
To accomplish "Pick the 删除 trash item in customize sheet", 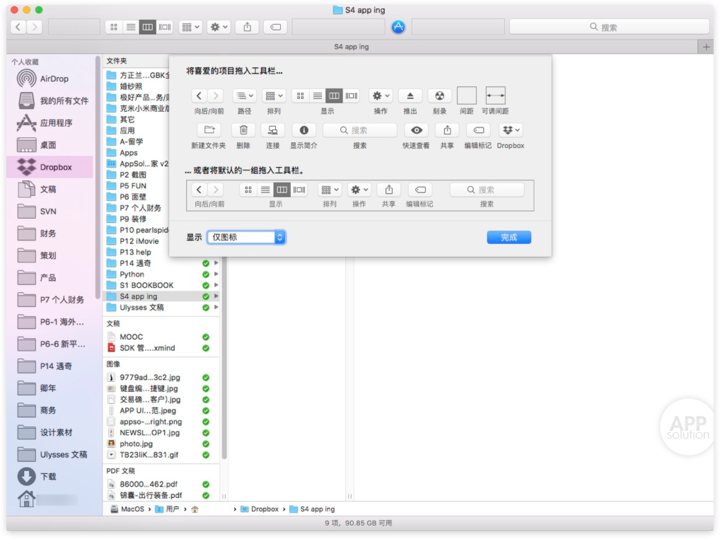I will coord(243,130).
